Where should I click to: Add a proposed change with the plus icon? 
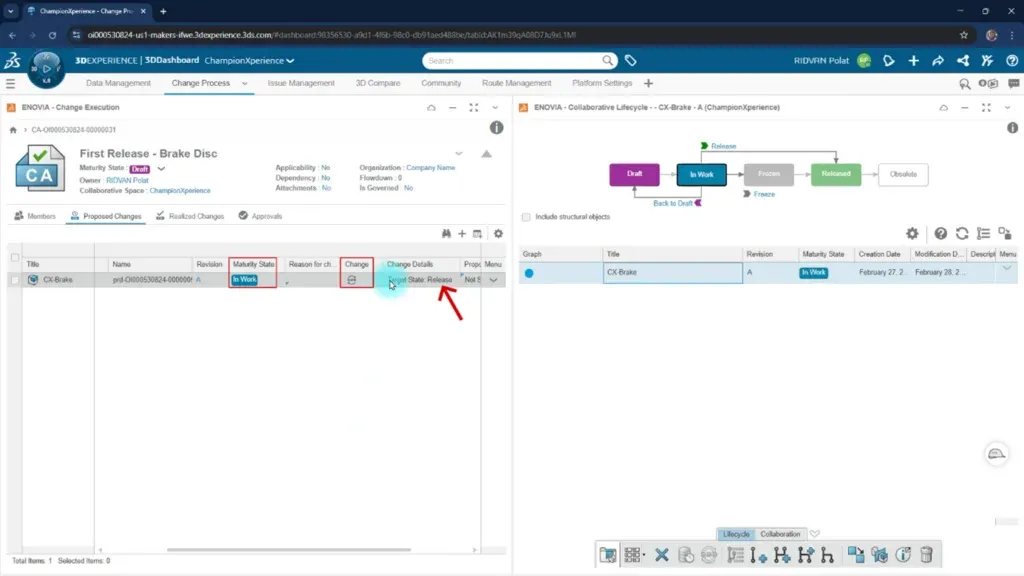point(462,234)
